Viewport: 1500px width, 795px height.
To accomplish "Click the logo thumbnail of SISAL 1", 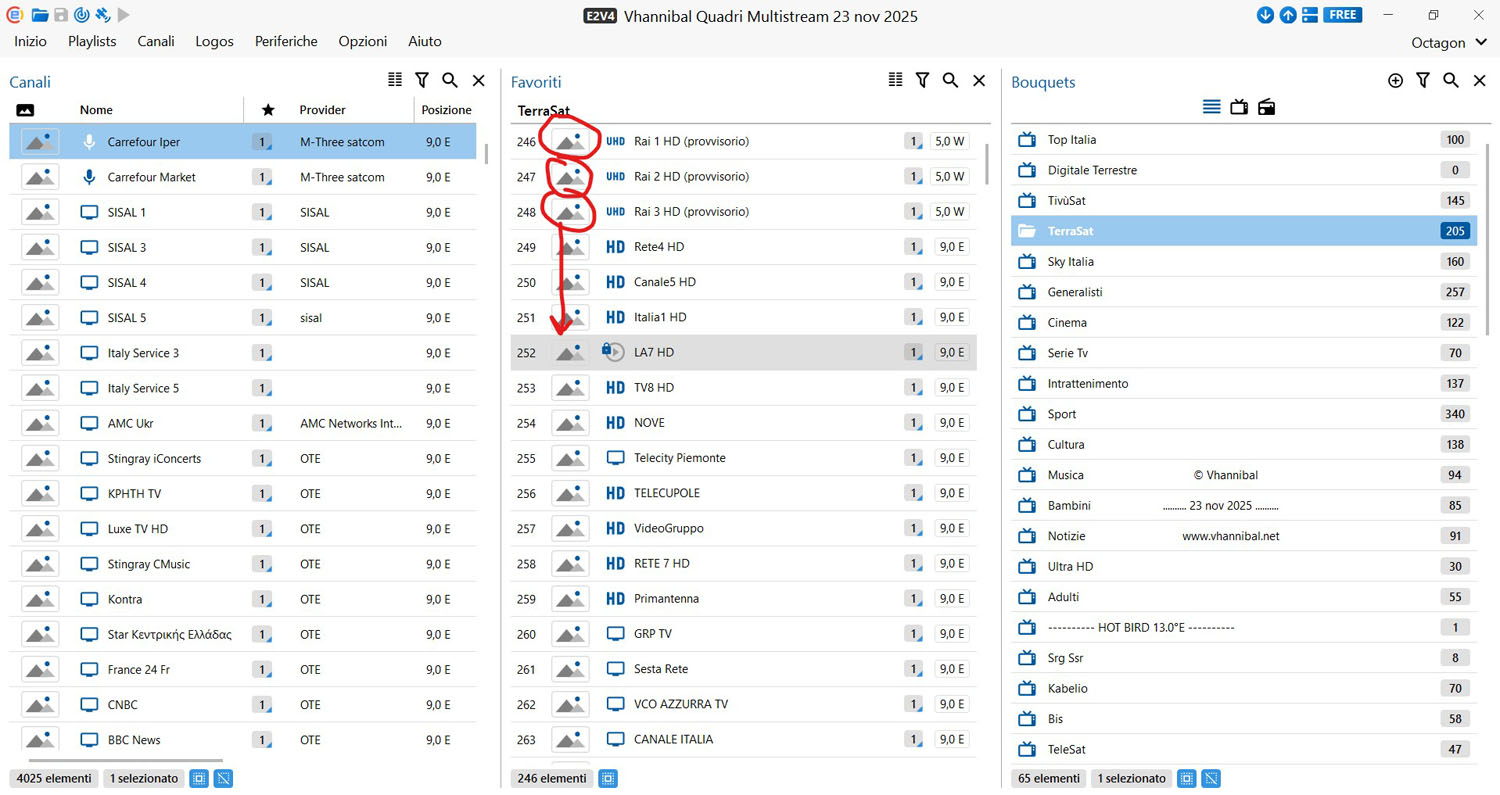I will pyautogui.click(x=40, y=212).
